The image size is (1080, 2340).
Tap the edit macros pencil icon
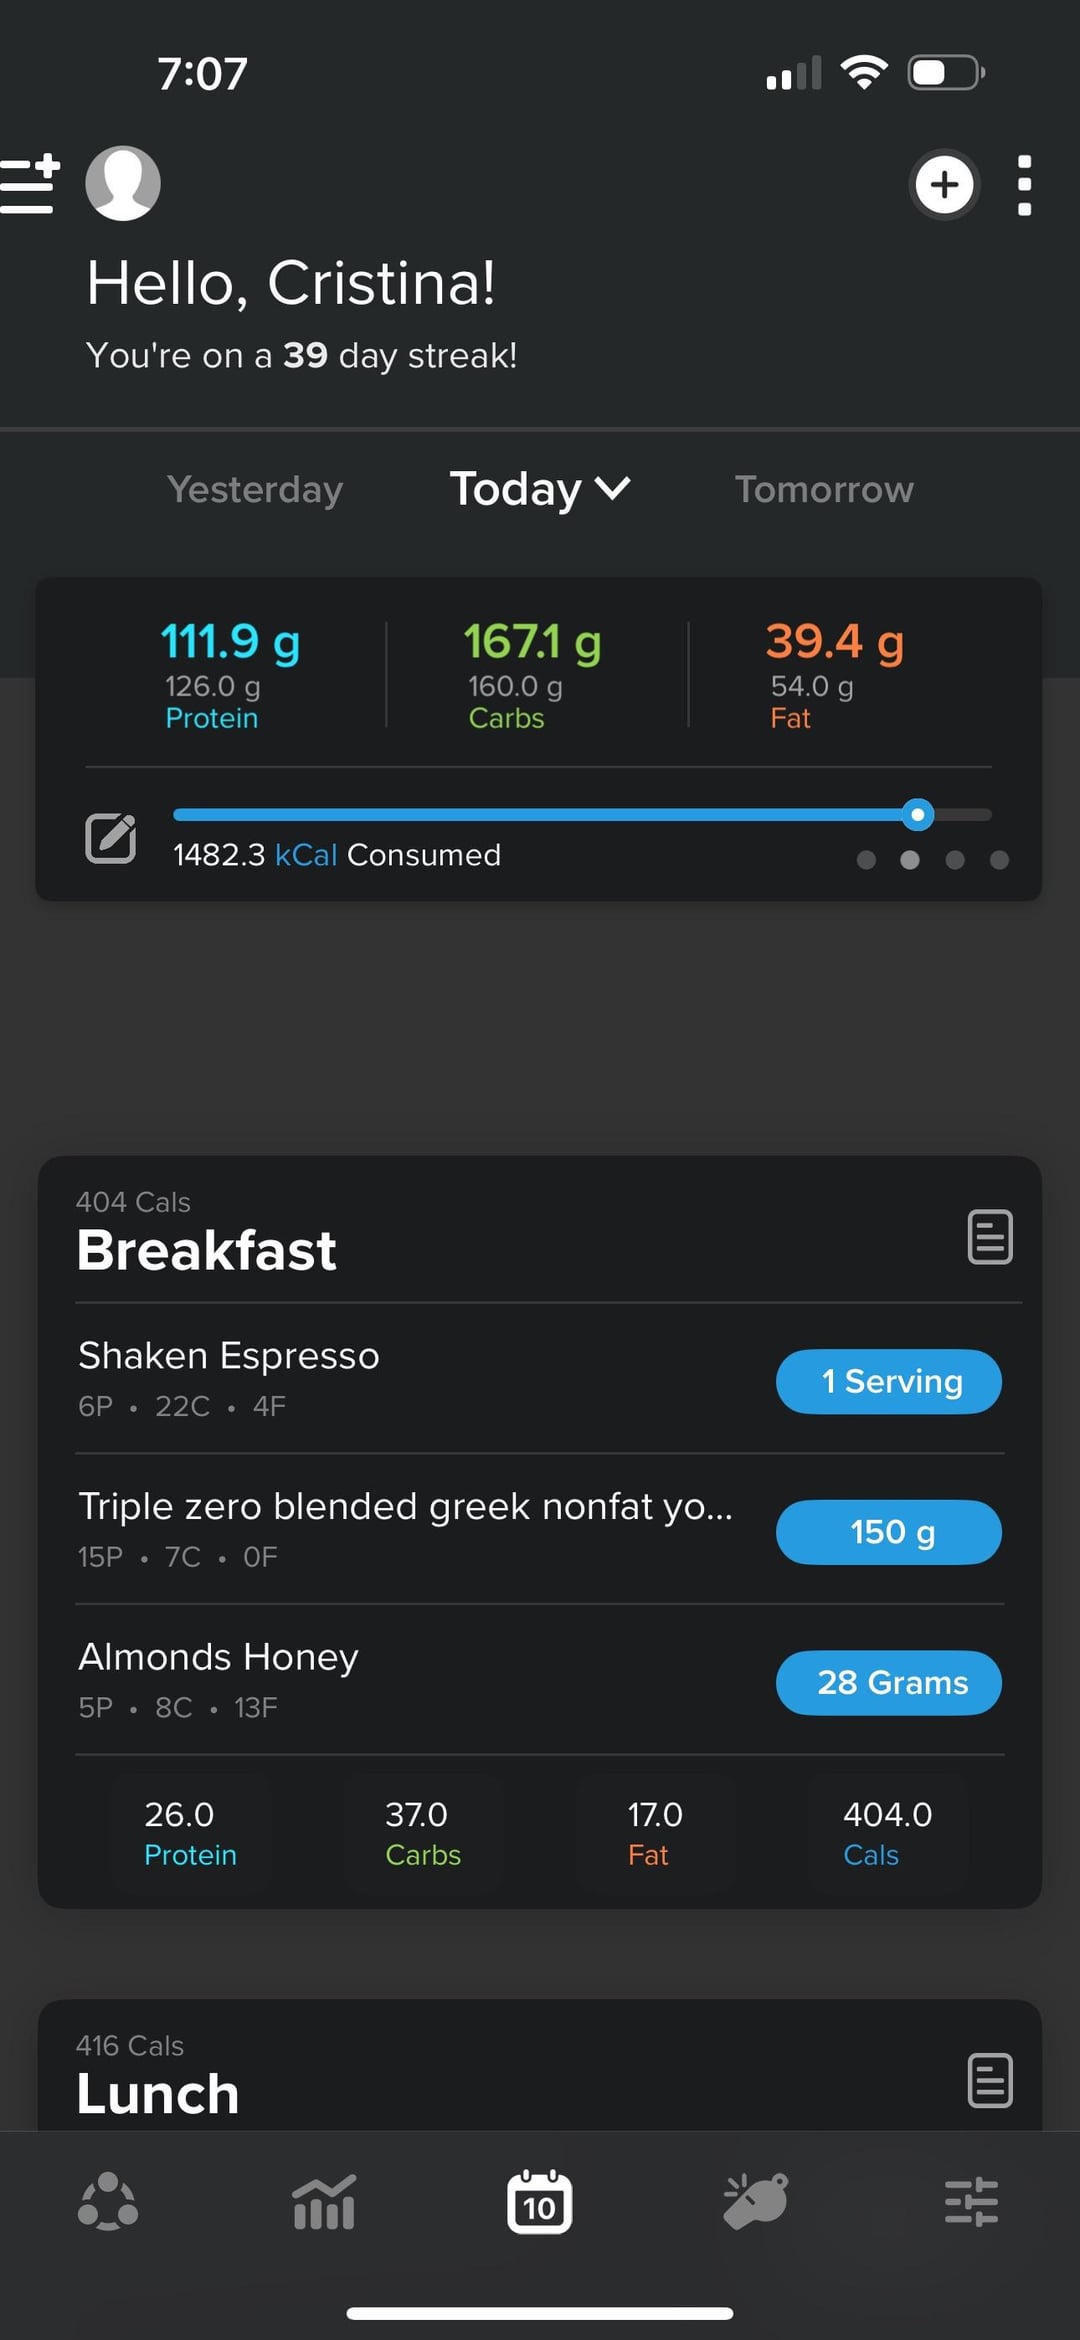point(111,838)
